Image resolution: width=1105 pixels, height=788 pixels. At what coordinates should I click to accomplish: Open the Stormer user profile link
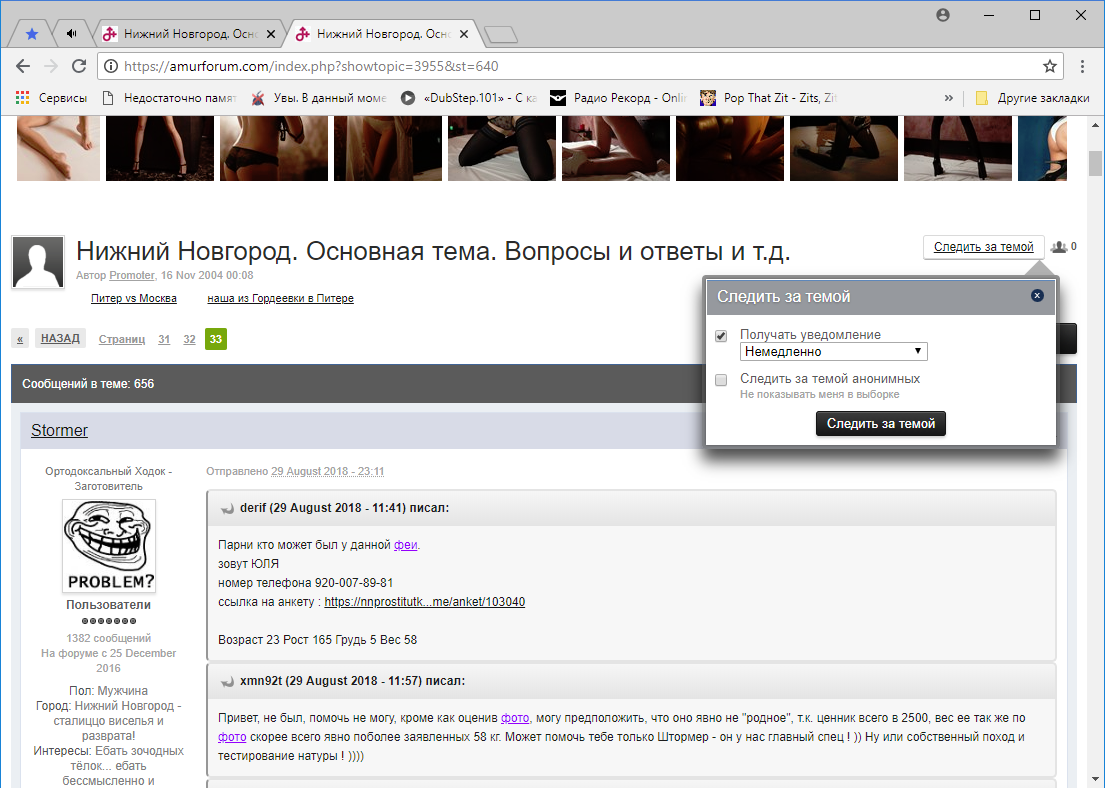(59, 431)
